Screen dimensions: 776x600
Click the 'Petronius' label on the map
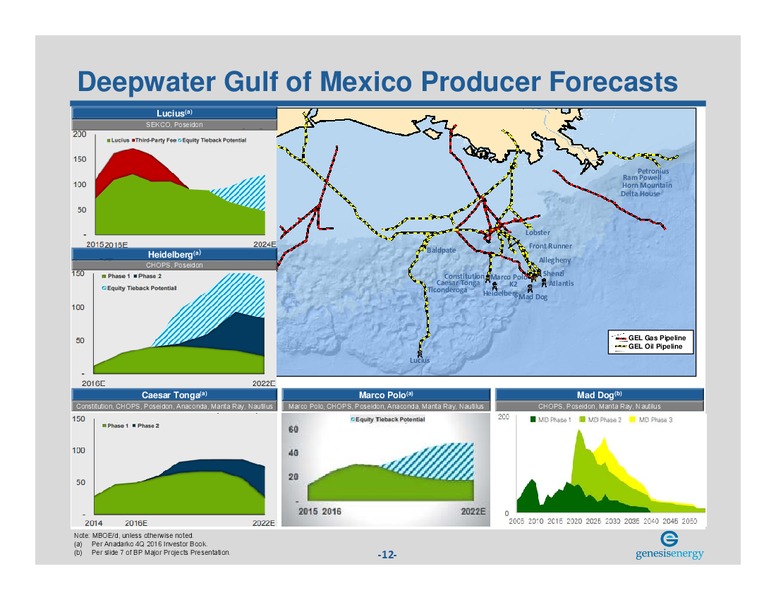pos(653,171)
